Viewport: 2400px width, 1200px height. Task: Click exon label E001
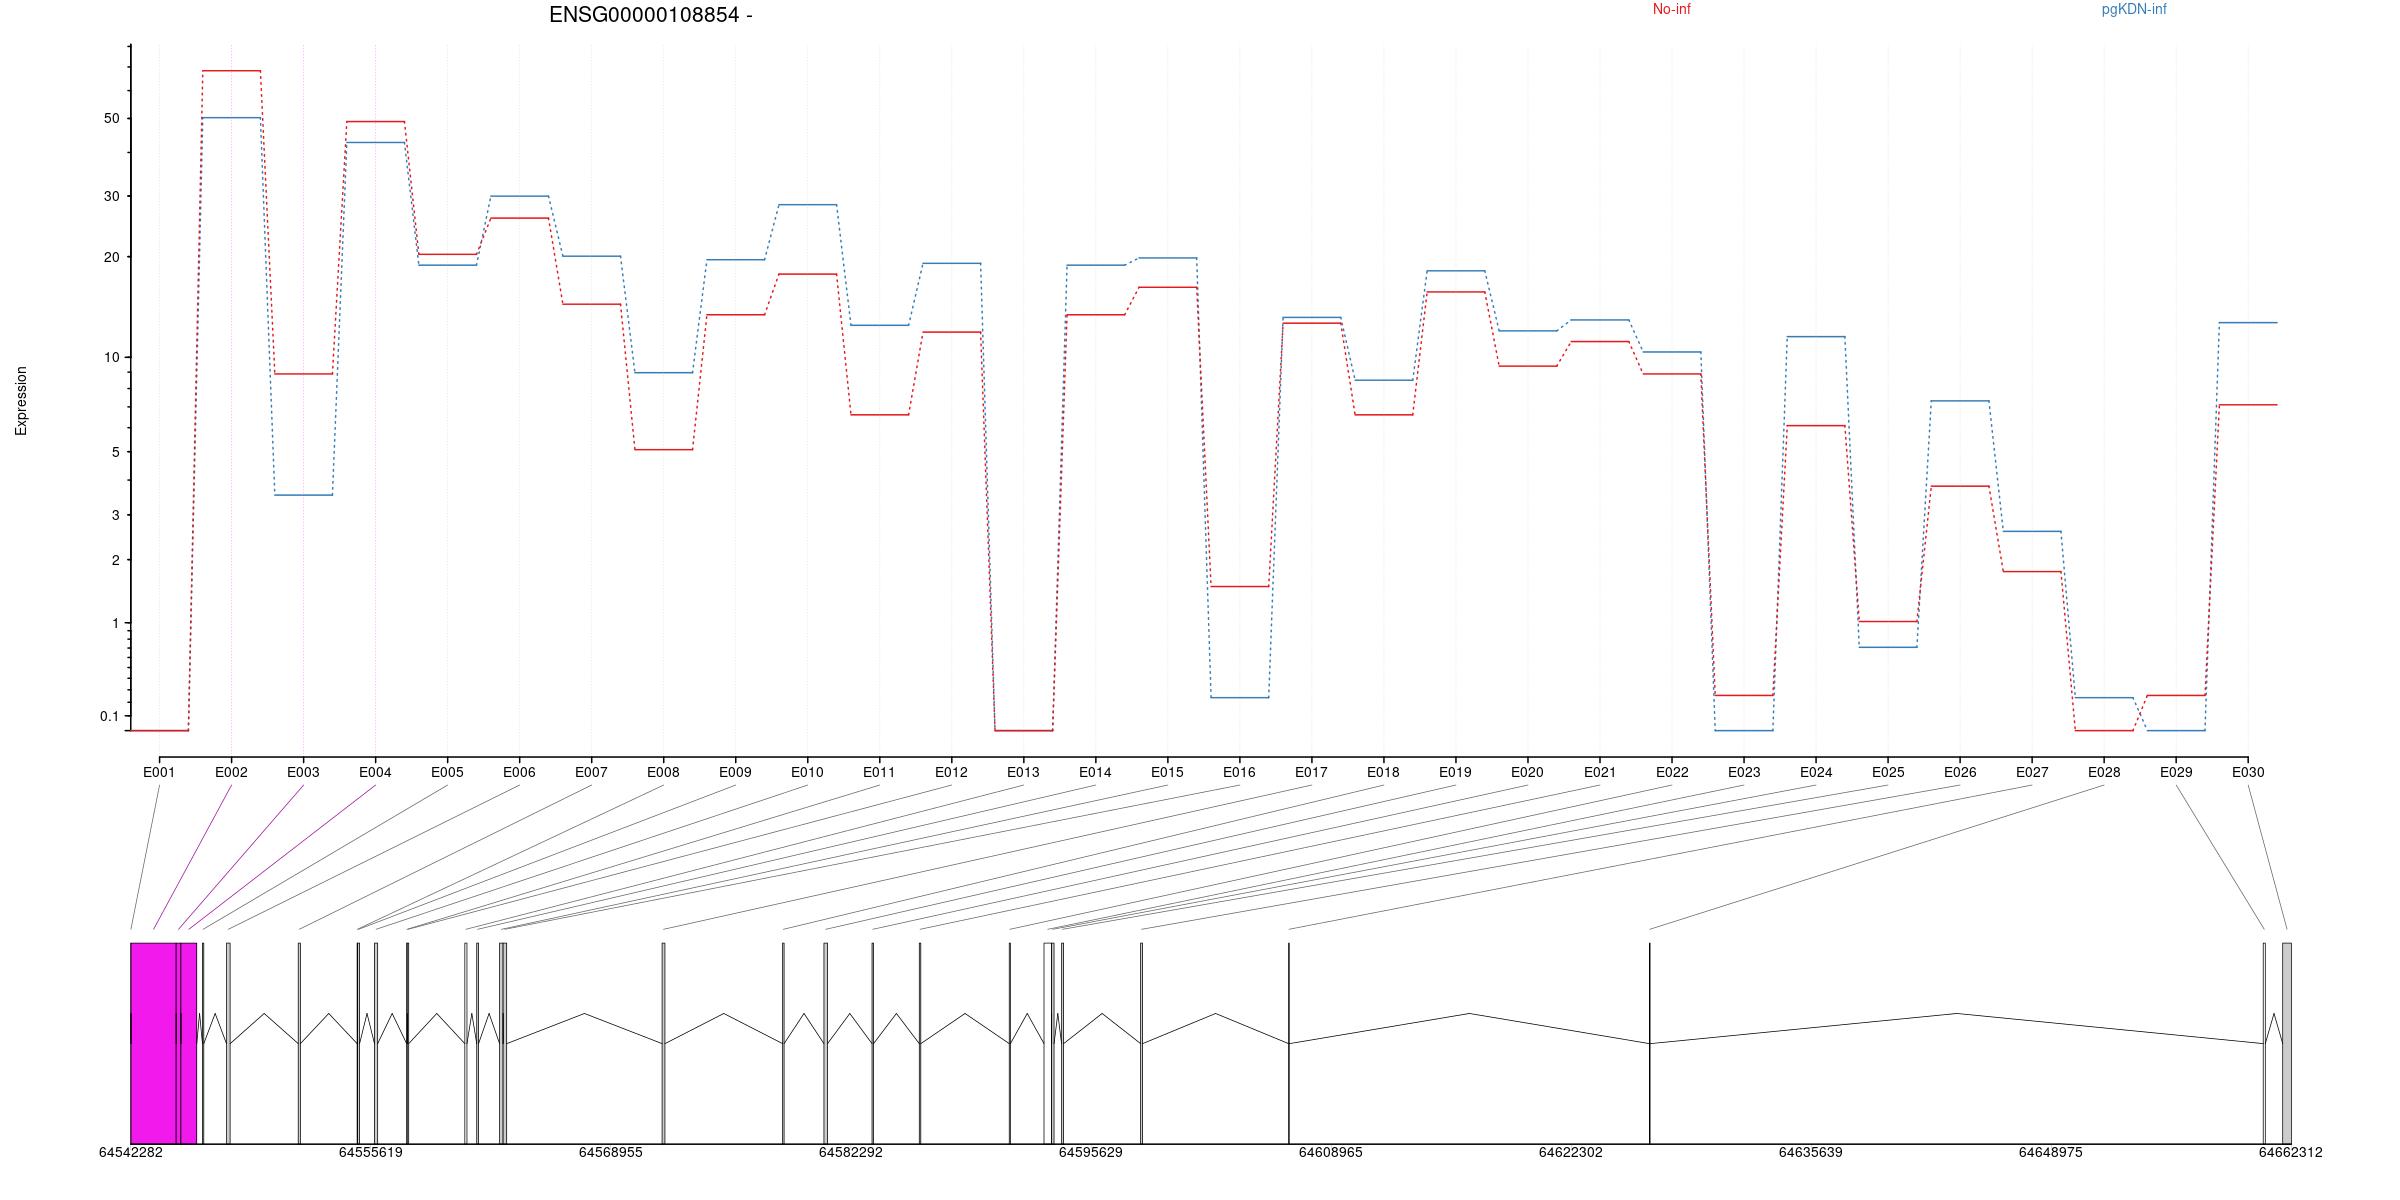(x=159, y=772)
